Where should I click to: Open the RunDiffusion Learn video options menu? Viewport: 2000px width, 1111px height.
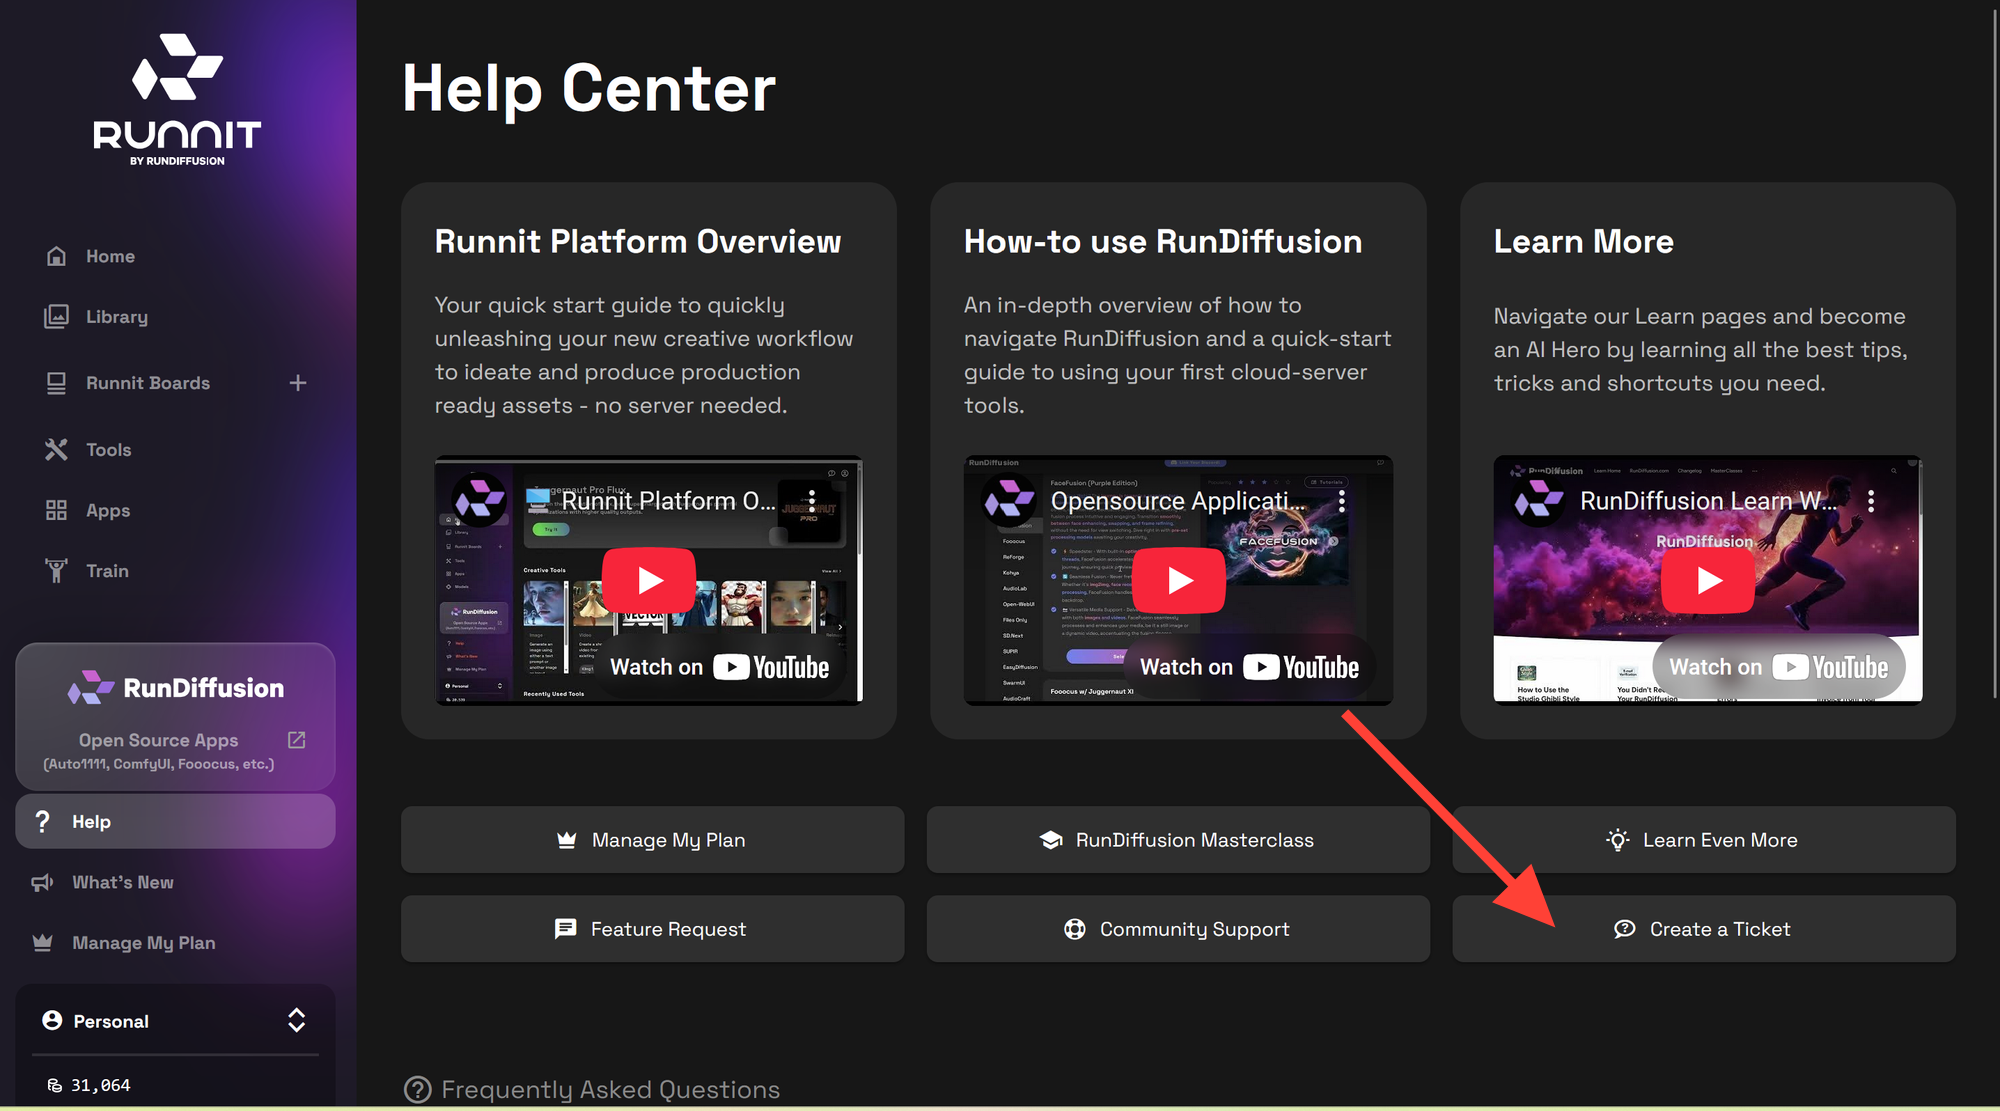pos(1871,501)
